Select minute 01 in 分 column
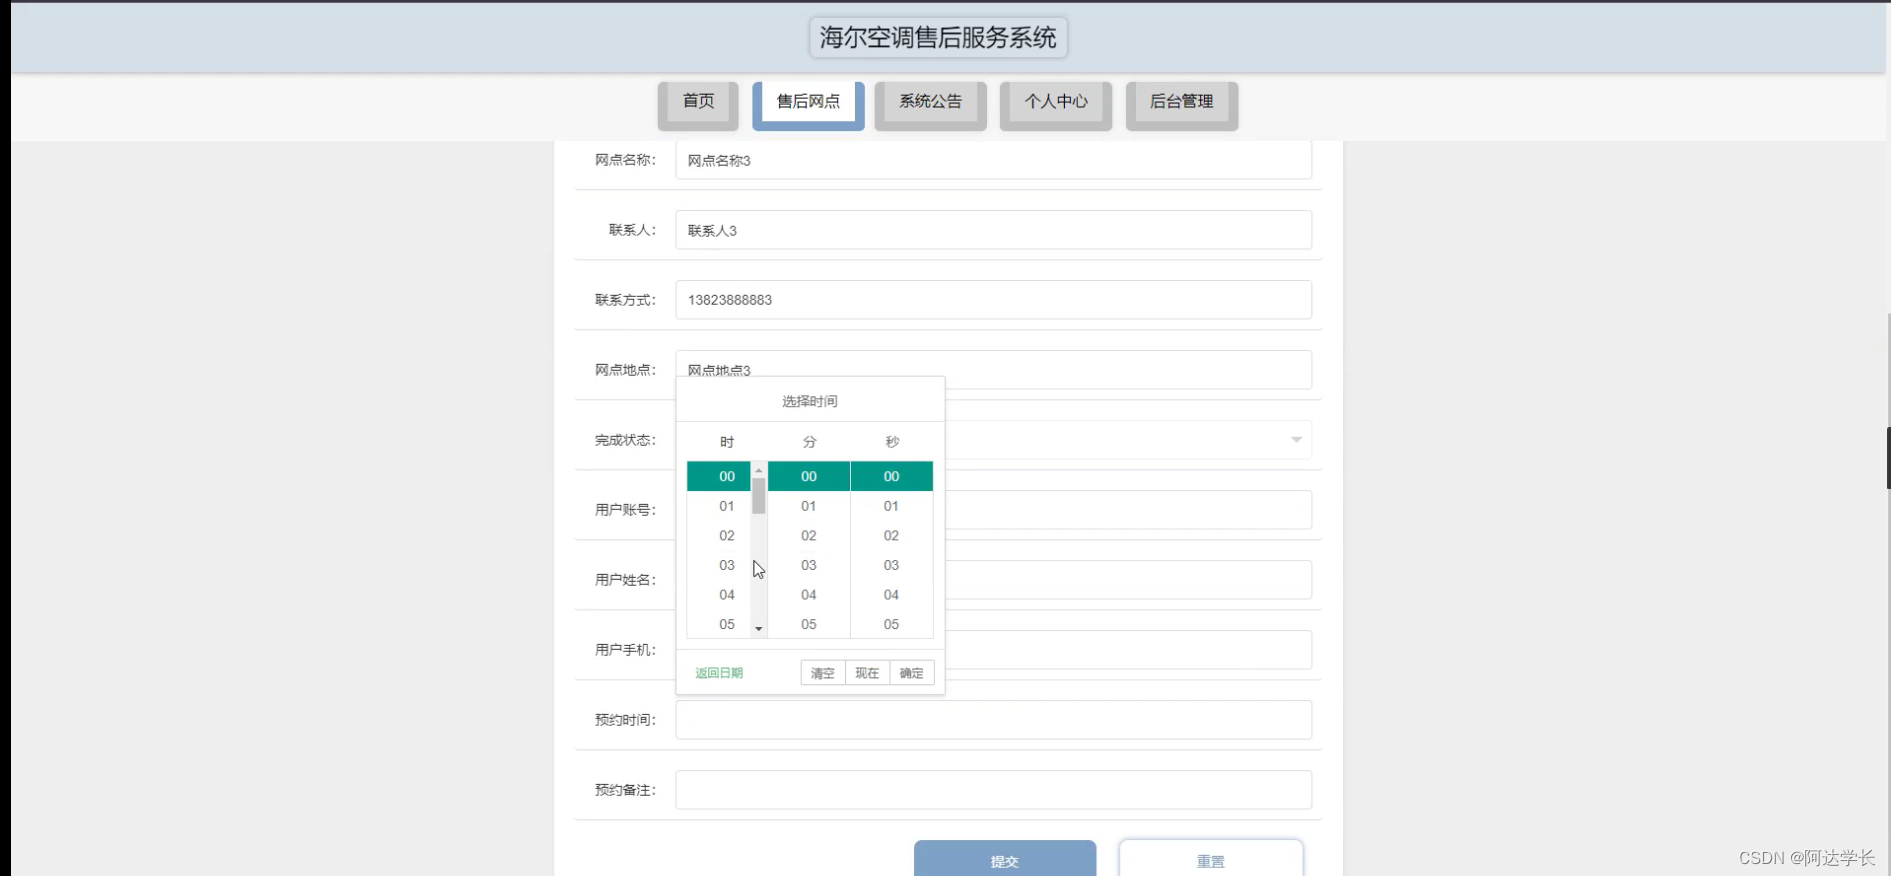The height and width of the screenshot is (876, 1891). click(x=809, y=506)
